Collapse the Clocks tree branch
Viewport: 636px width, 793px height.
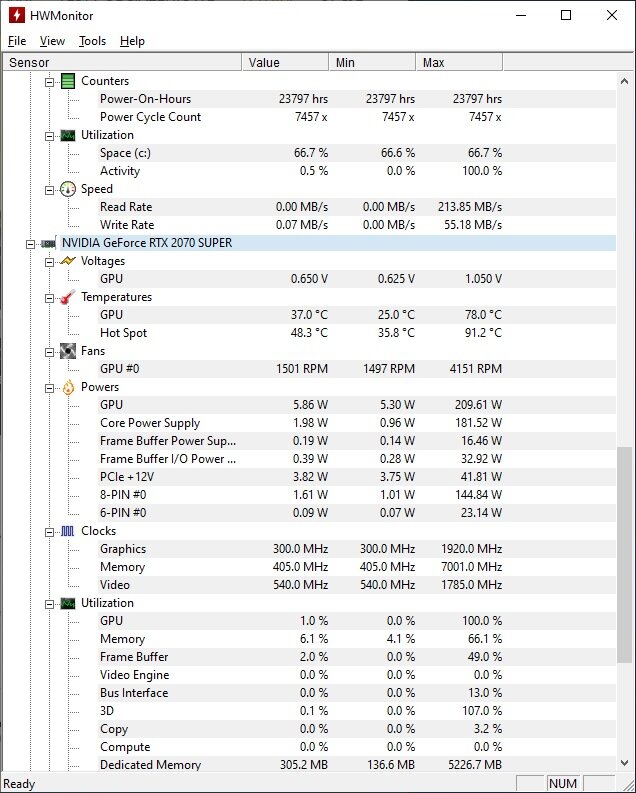click(50, 531)
